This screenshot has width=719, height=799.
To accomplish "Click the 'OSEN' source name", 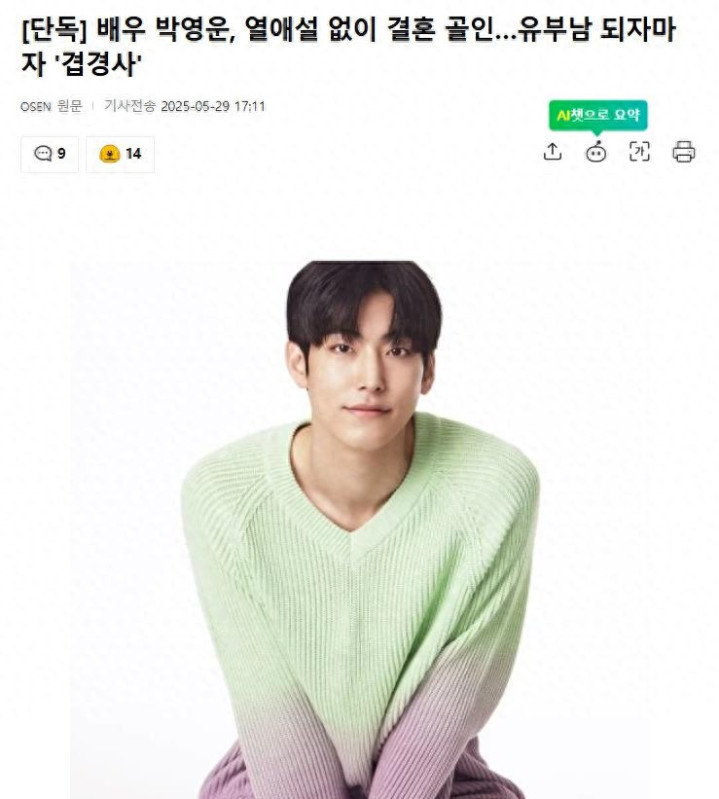I will [36, 106].
